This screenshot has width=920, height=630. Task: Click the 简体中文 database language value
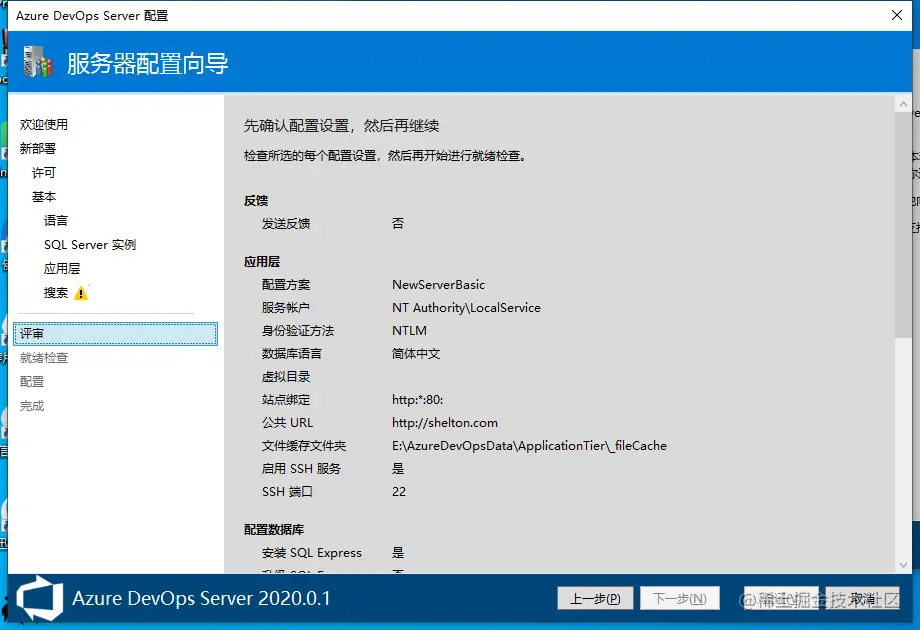point(416,354)
